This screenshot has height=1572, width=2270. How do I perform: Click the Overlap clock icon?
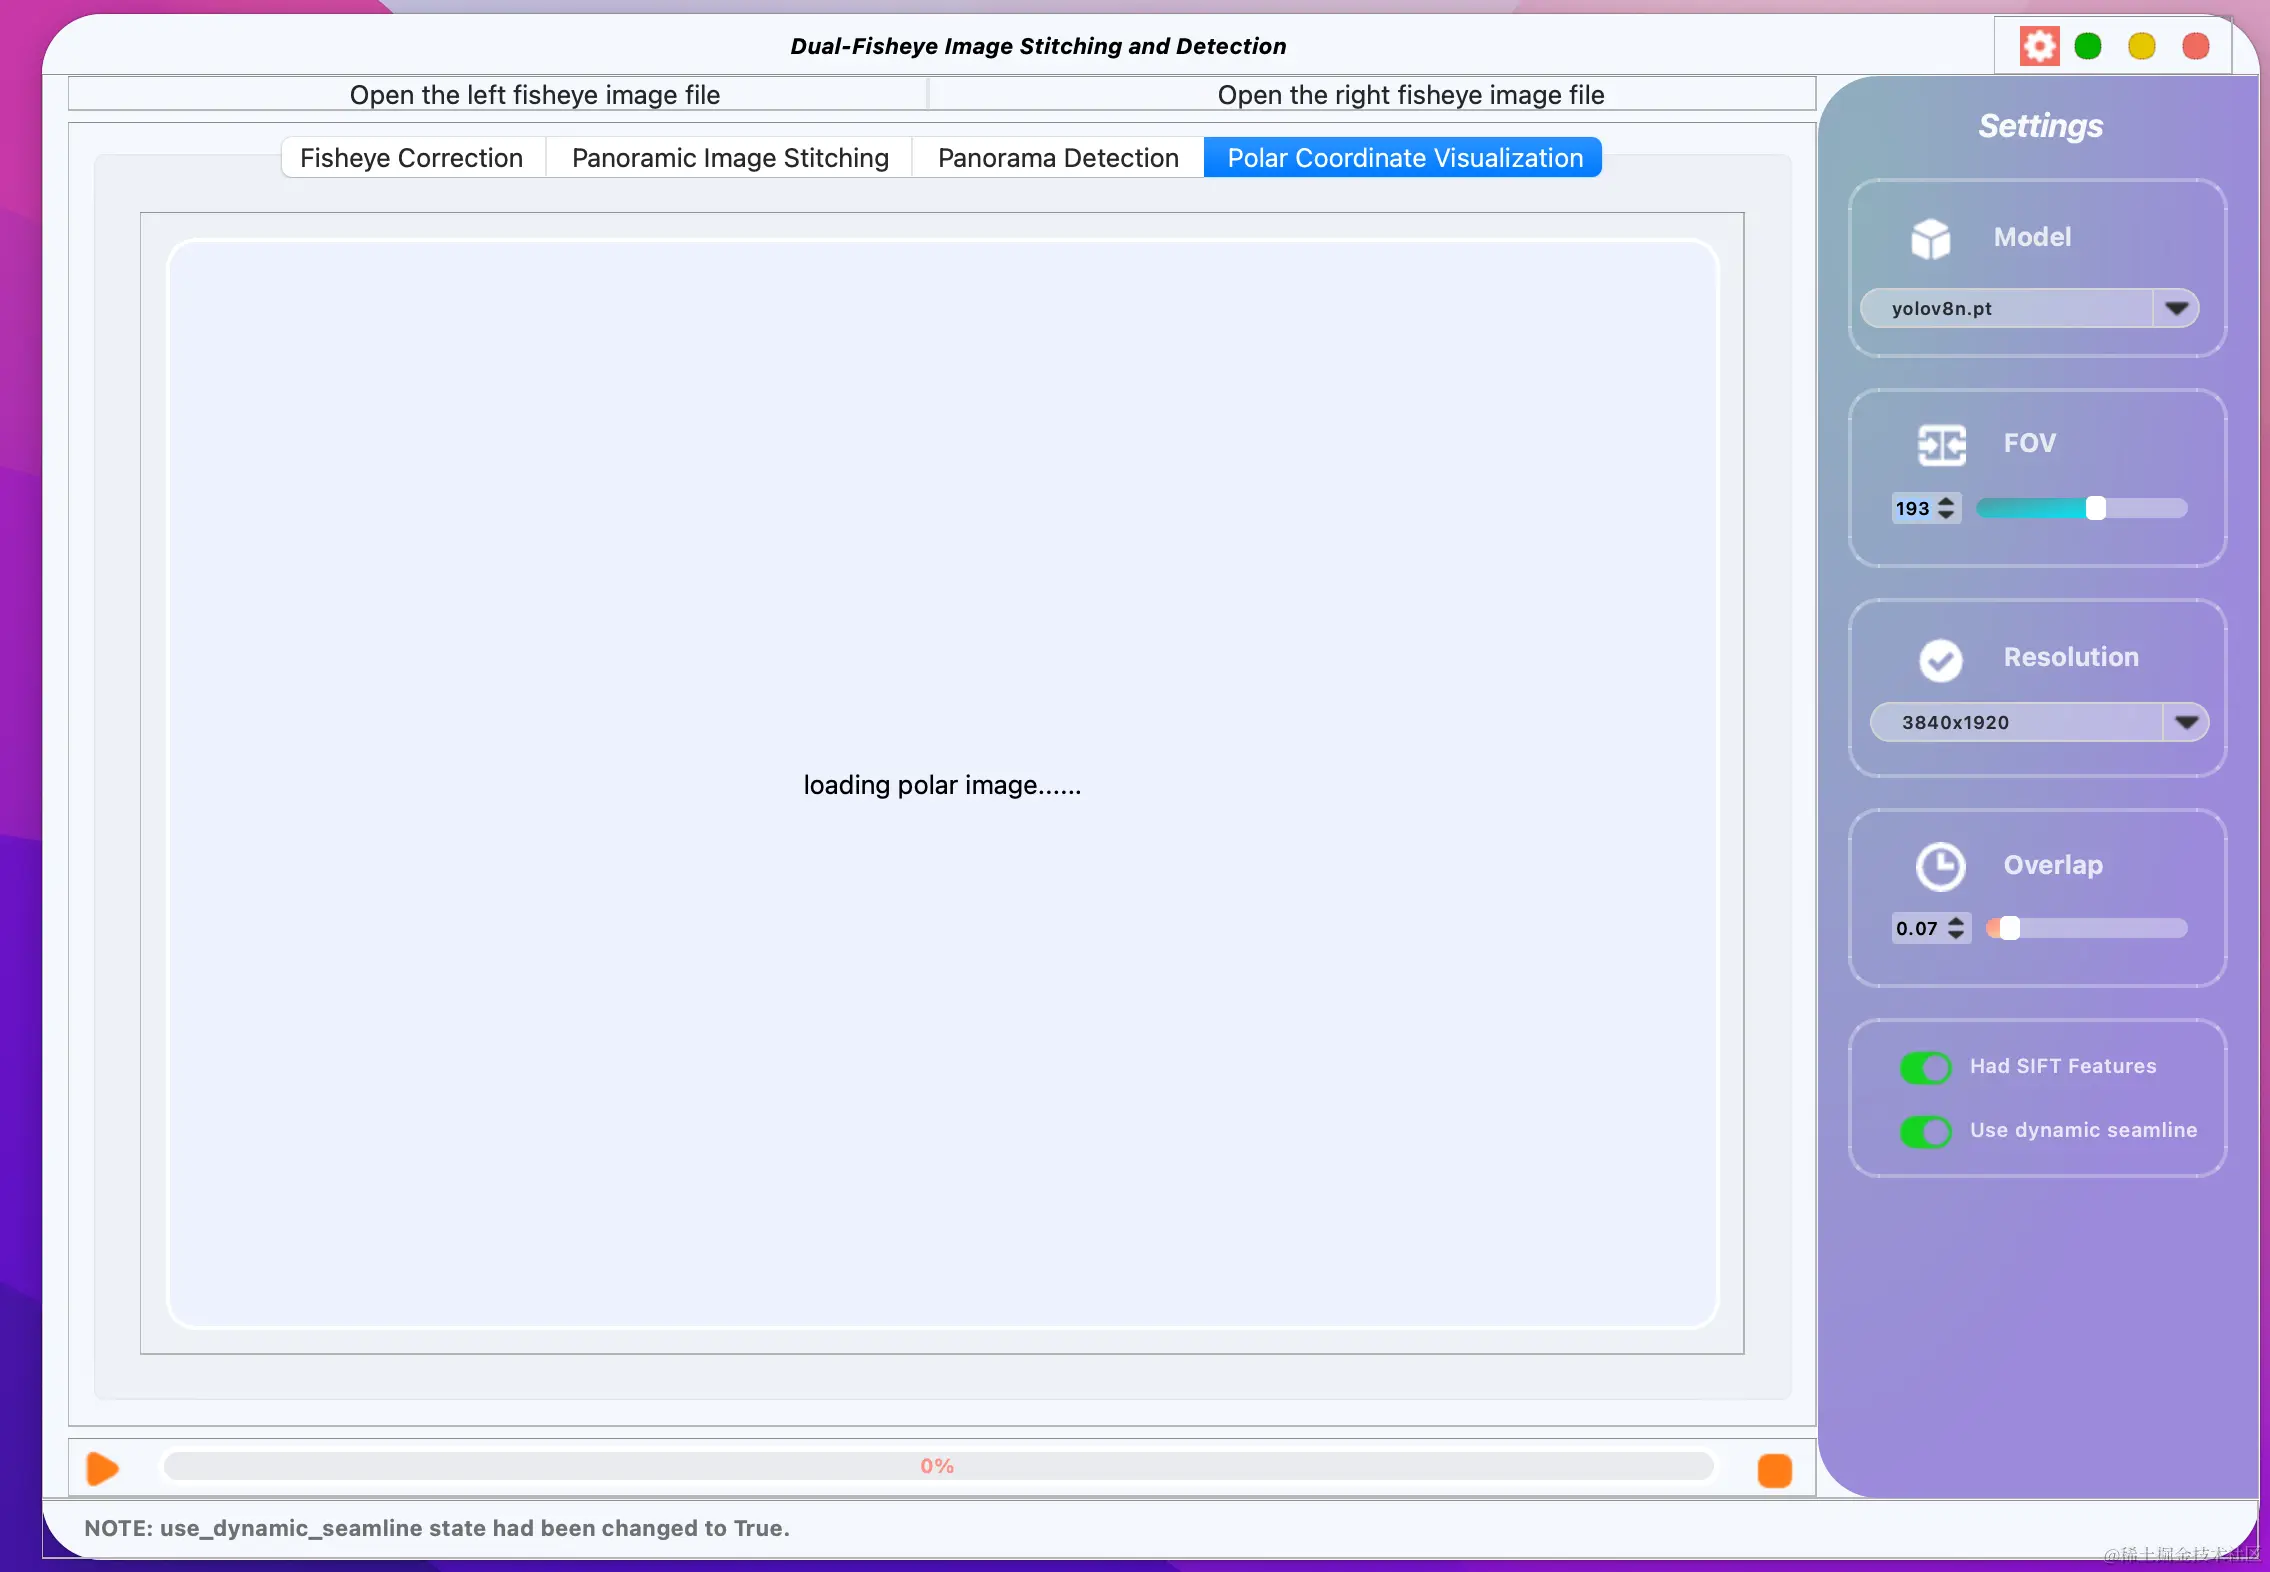tap(1940, 866)
